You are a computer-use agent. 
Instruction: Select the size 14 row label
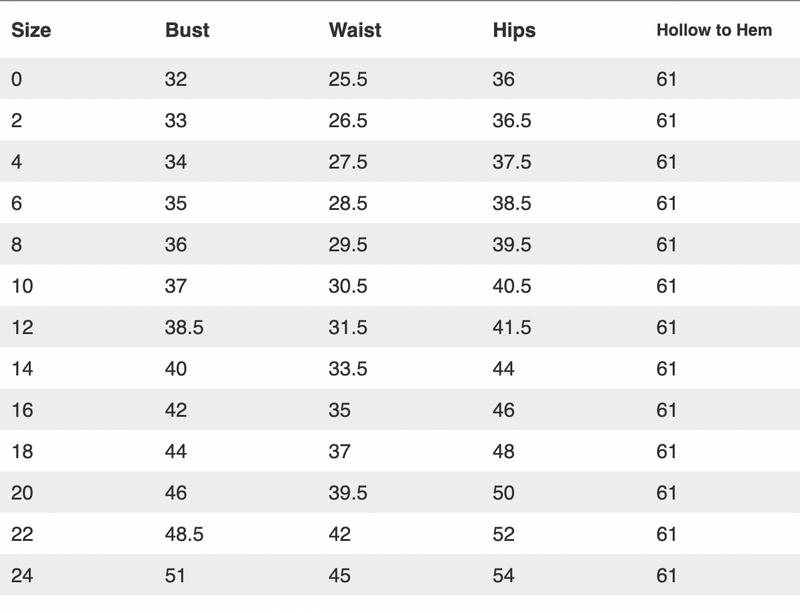click(22, 369)
